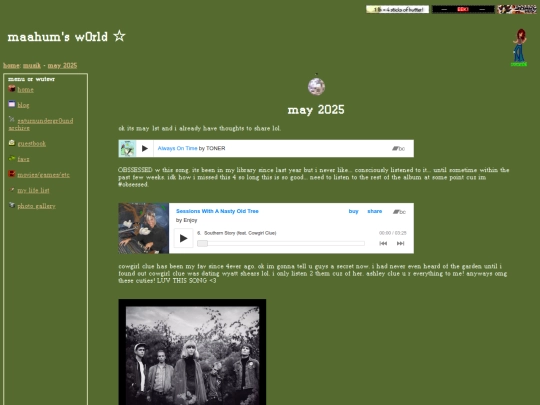Click the Enjoy album cover art
Screen dimensions: 540x405
point(144,228)
